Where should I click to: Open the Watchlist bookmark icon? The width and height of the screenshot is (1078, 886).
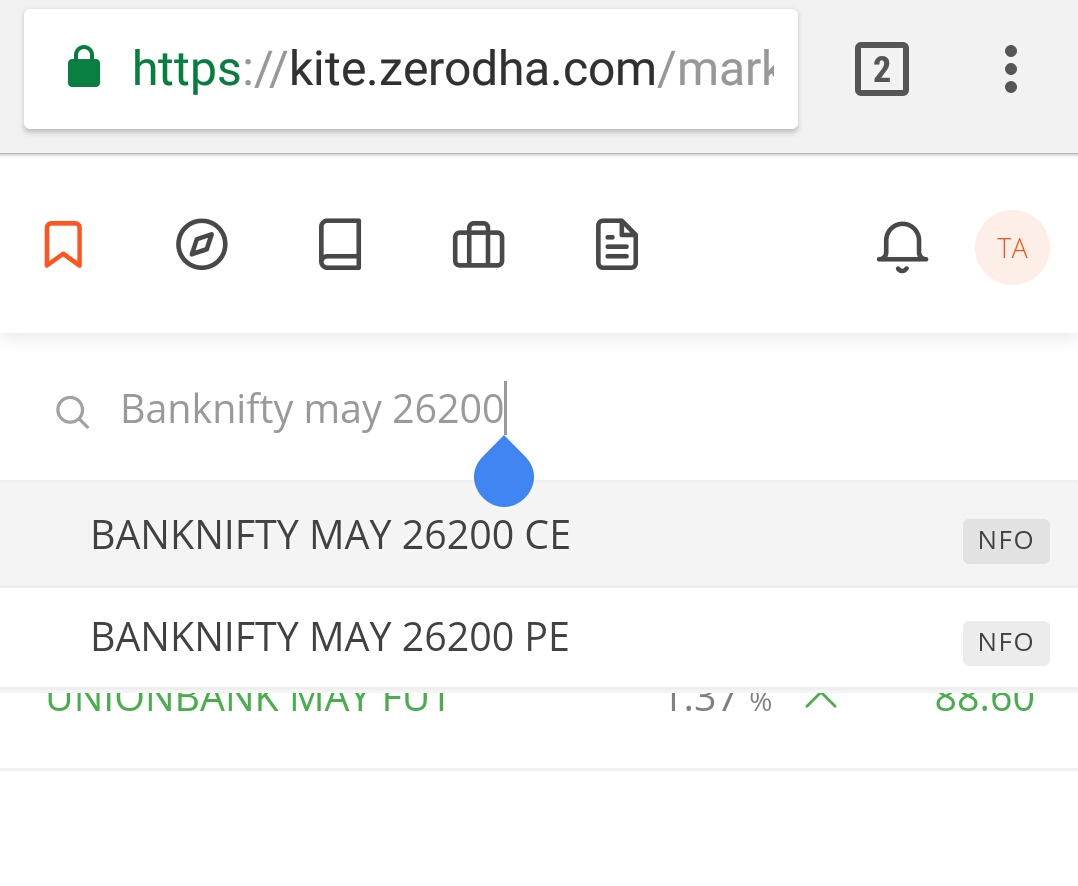(64, 243)
